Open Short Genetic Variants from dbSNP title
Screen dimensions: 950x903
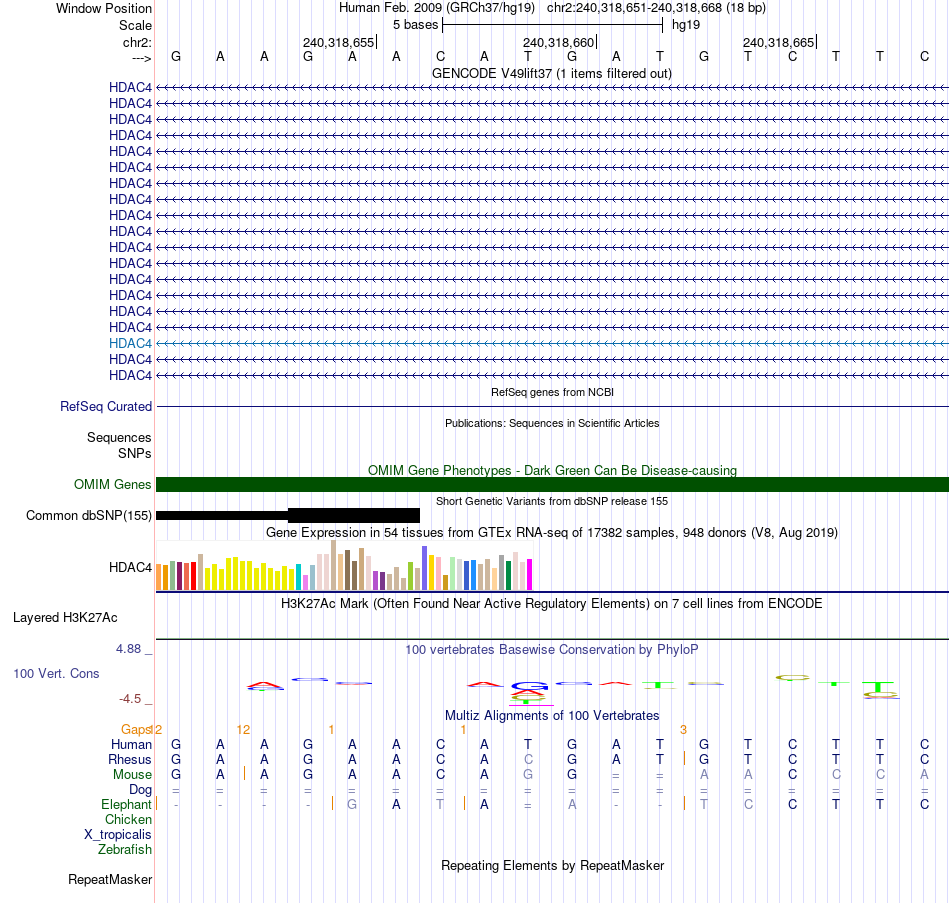coord(552,501)
